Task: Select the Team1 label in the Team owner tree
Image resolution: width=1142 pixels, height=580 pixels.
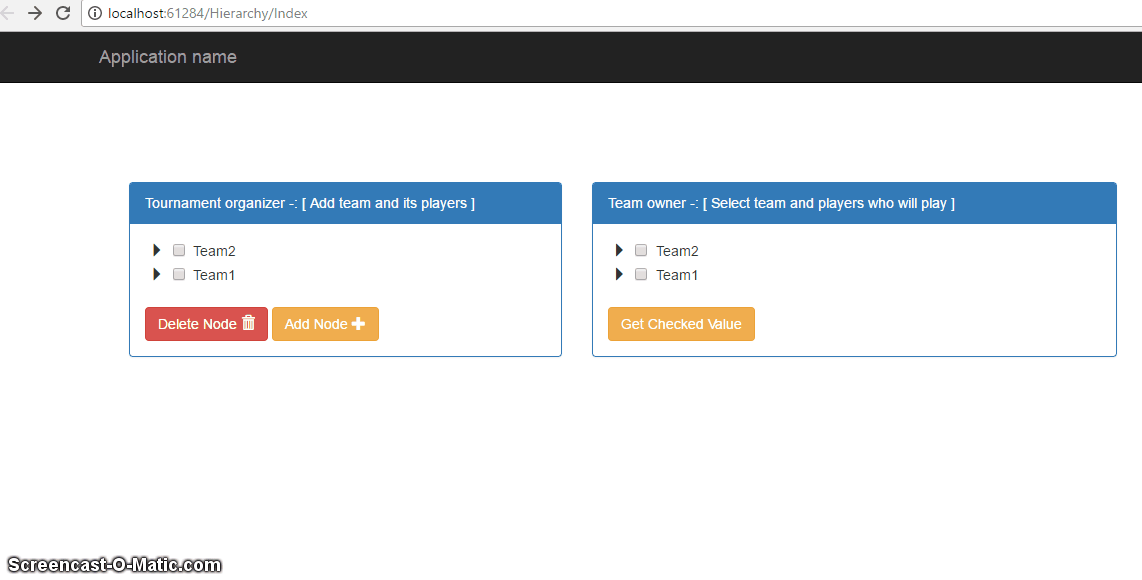Action: click(x=677, y=275)
